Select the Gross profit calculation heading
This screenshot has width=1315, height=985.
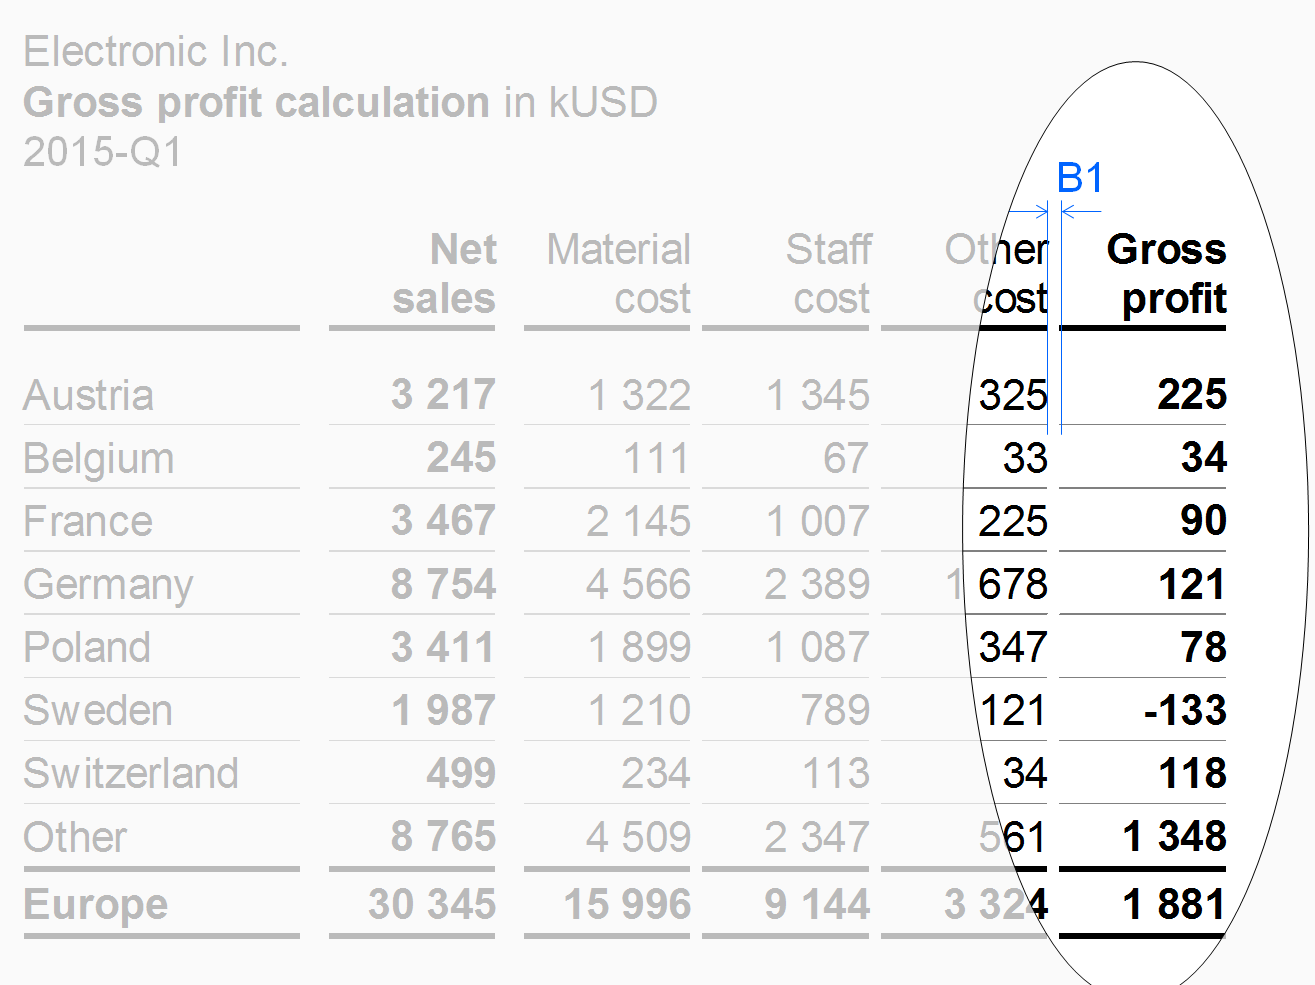tap(257, 102)
